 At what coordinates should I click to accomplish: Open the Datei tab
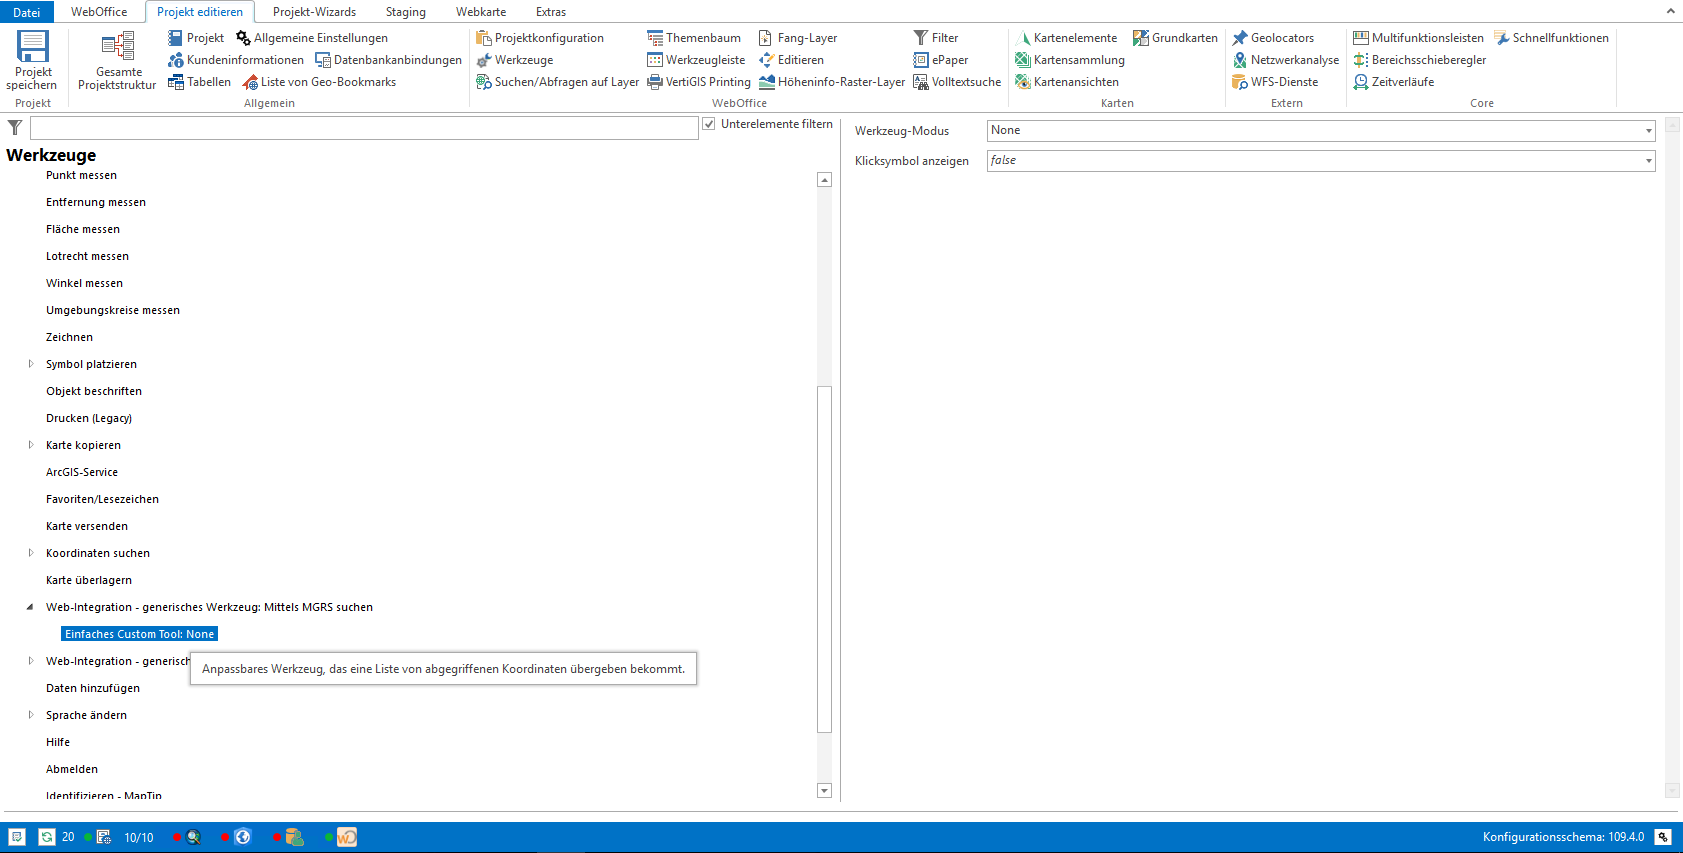[x=27, y=12]
